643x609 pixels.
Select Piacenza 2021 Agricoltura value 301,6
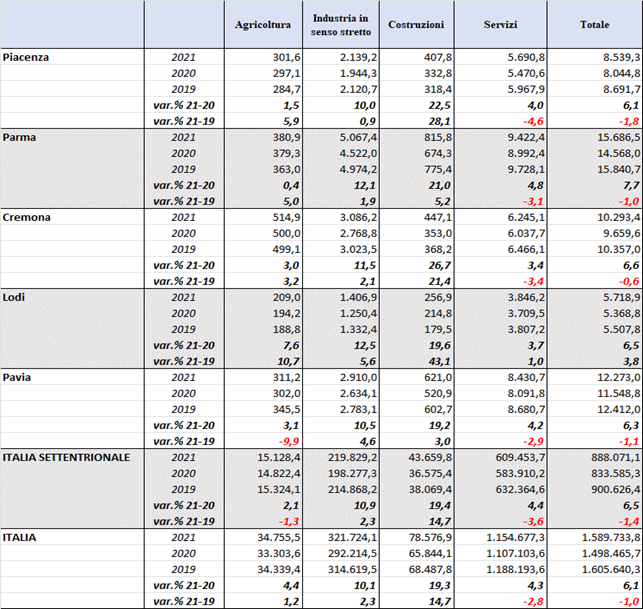click(287, 57)
